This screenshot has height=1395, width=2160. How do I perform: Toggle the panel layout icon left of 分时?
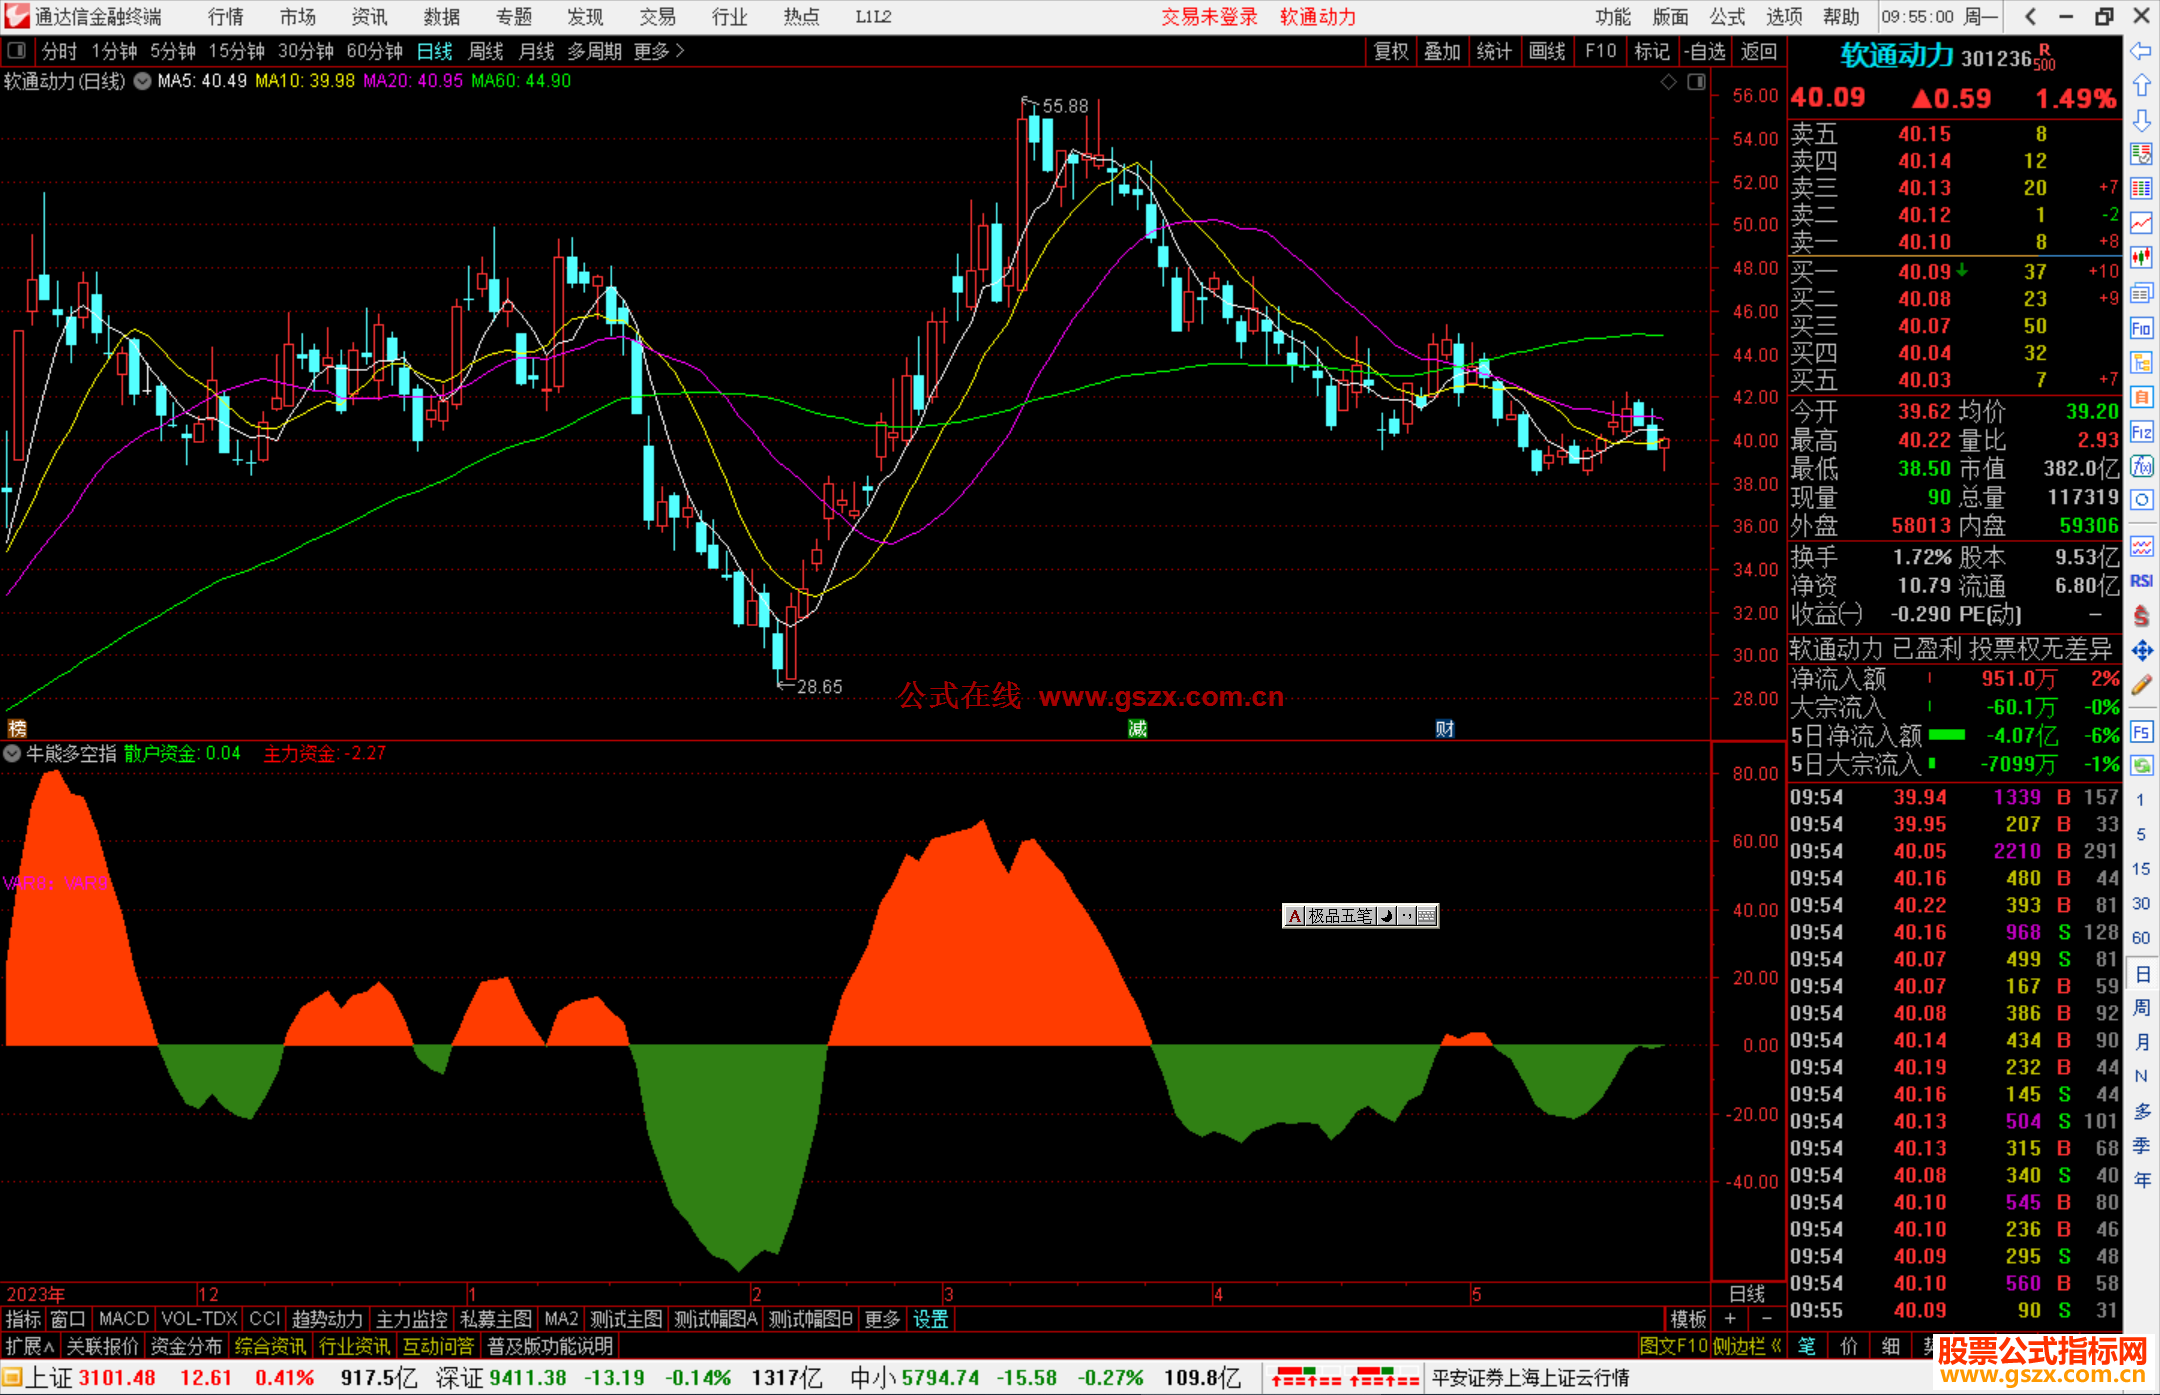(x=17, y=51)
